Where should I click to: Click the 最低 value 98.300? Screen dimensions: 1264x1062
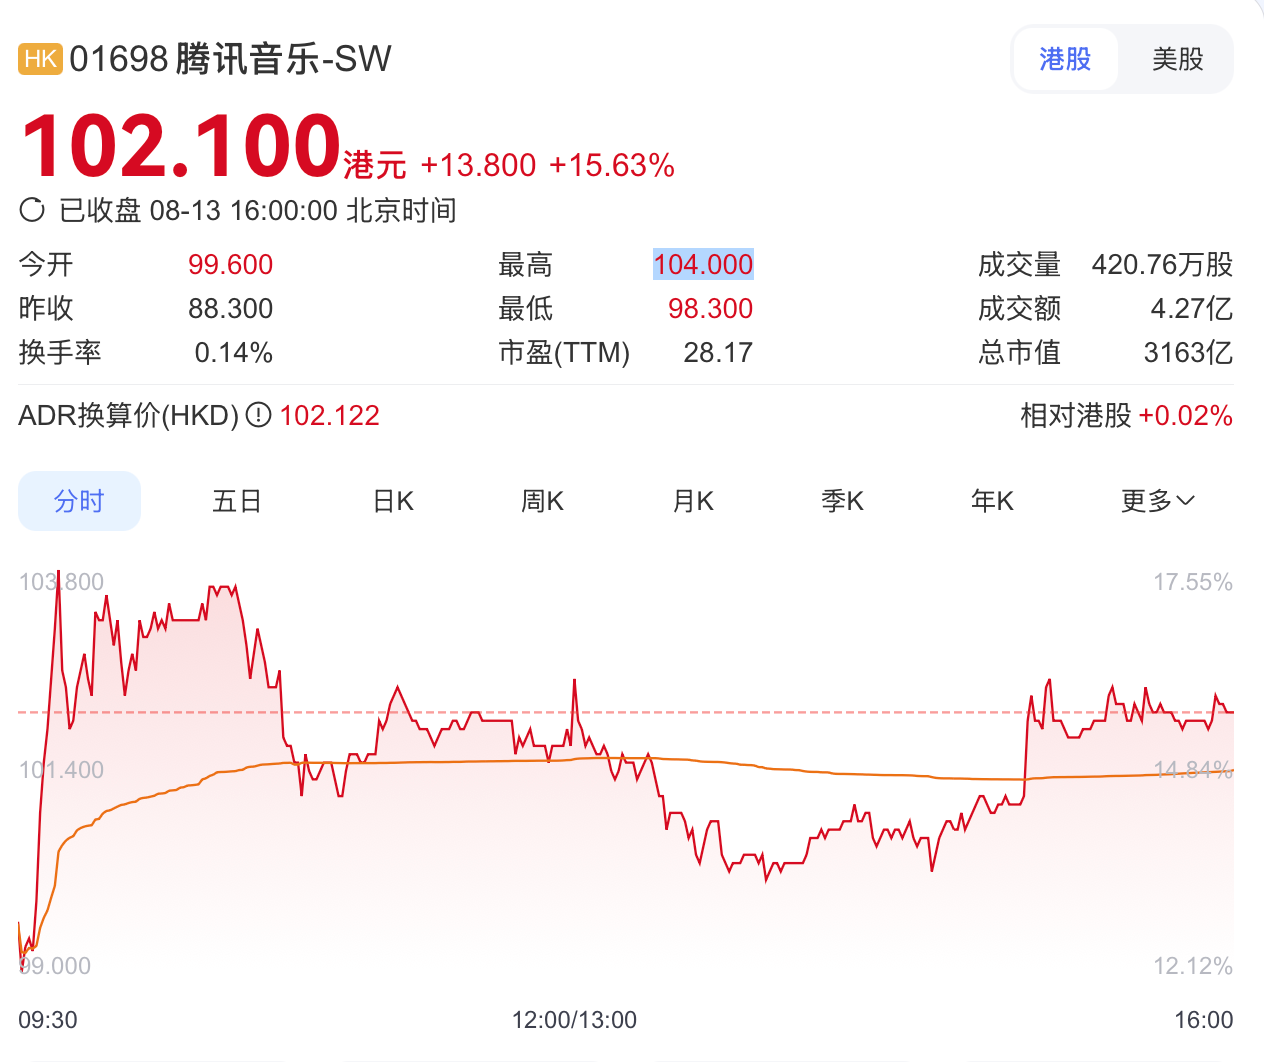pos(710,308)
